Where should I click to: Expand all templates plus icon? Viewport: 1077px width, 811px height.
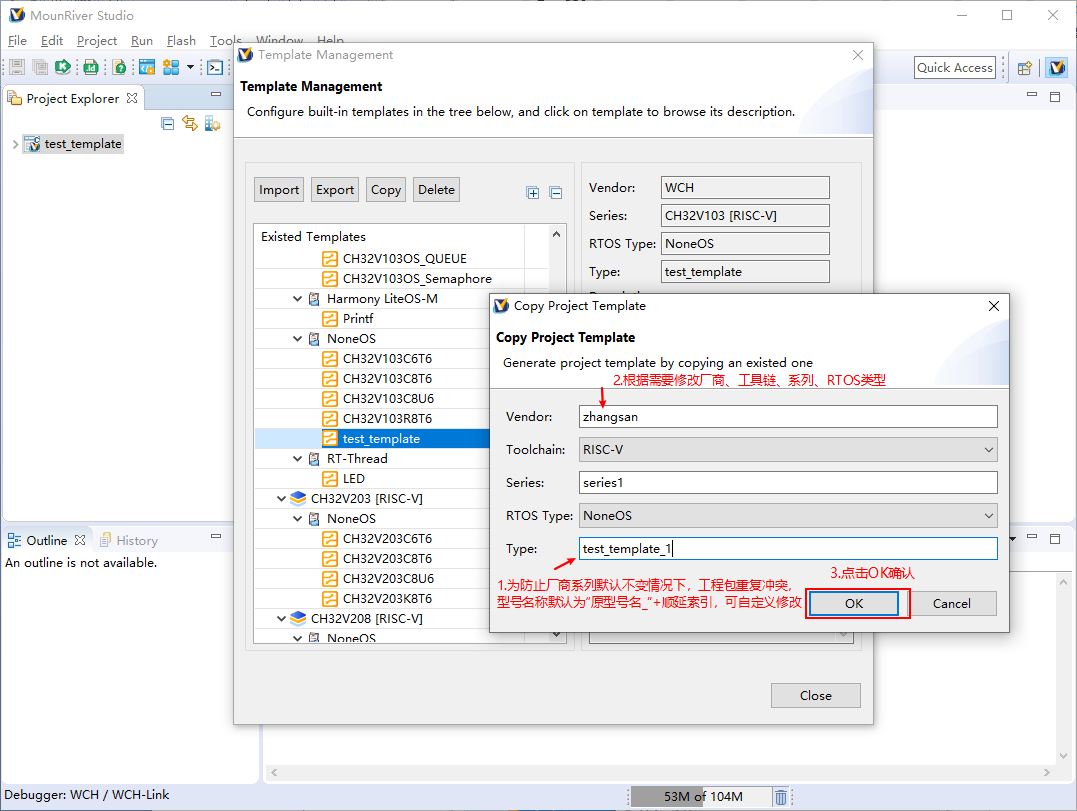(533, 192)
